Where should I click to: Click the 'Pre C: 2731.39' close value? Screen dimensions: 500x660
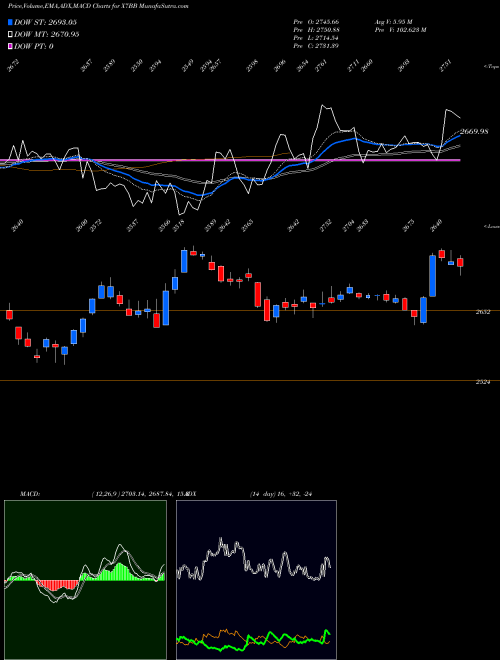point(316,46)
